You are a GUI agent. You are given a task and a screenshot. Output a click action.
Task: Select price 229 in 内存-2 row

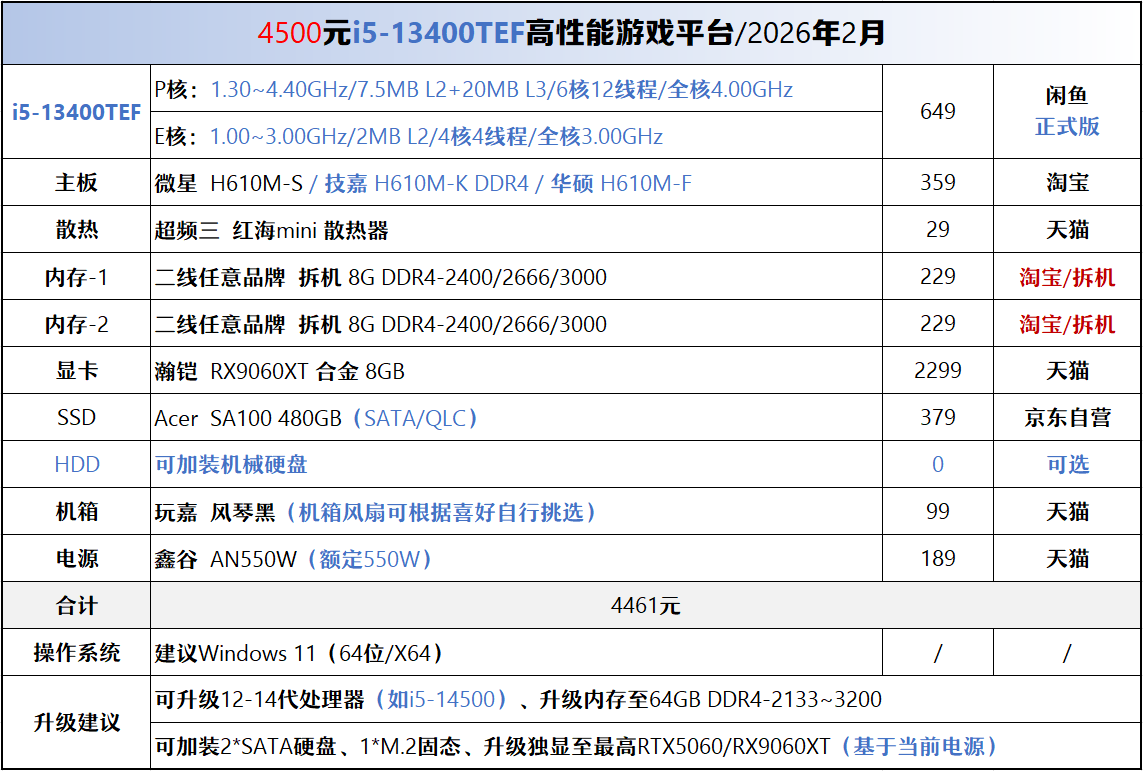[937, 324]
